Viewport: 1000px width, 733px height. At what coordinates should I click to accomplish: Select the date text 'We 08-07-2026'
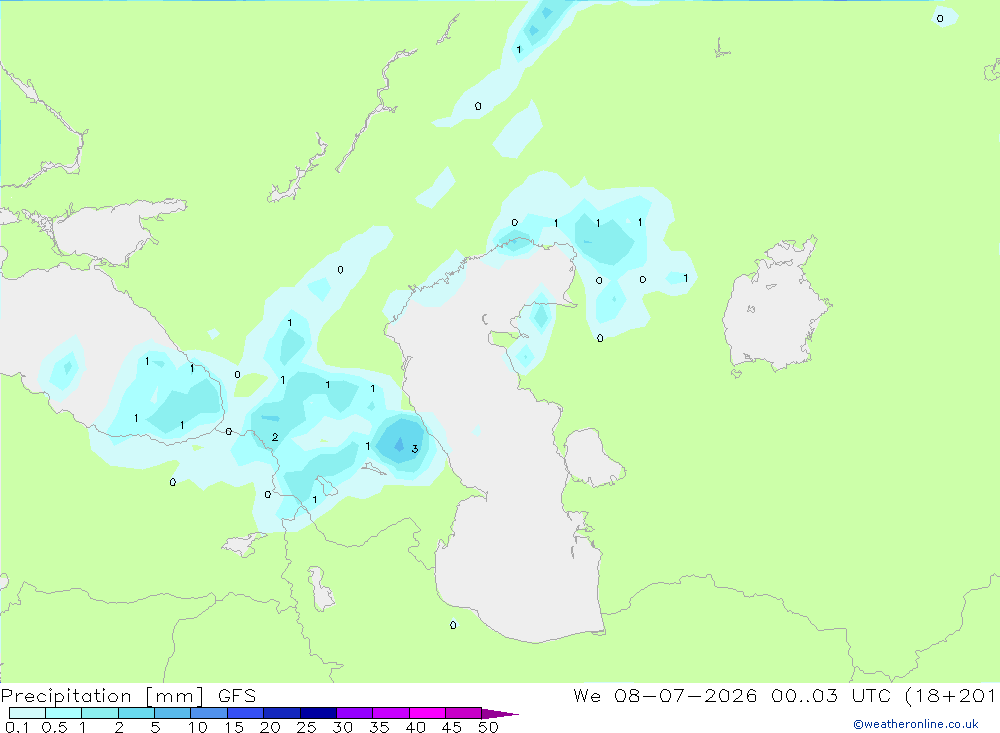click(665, 696)
